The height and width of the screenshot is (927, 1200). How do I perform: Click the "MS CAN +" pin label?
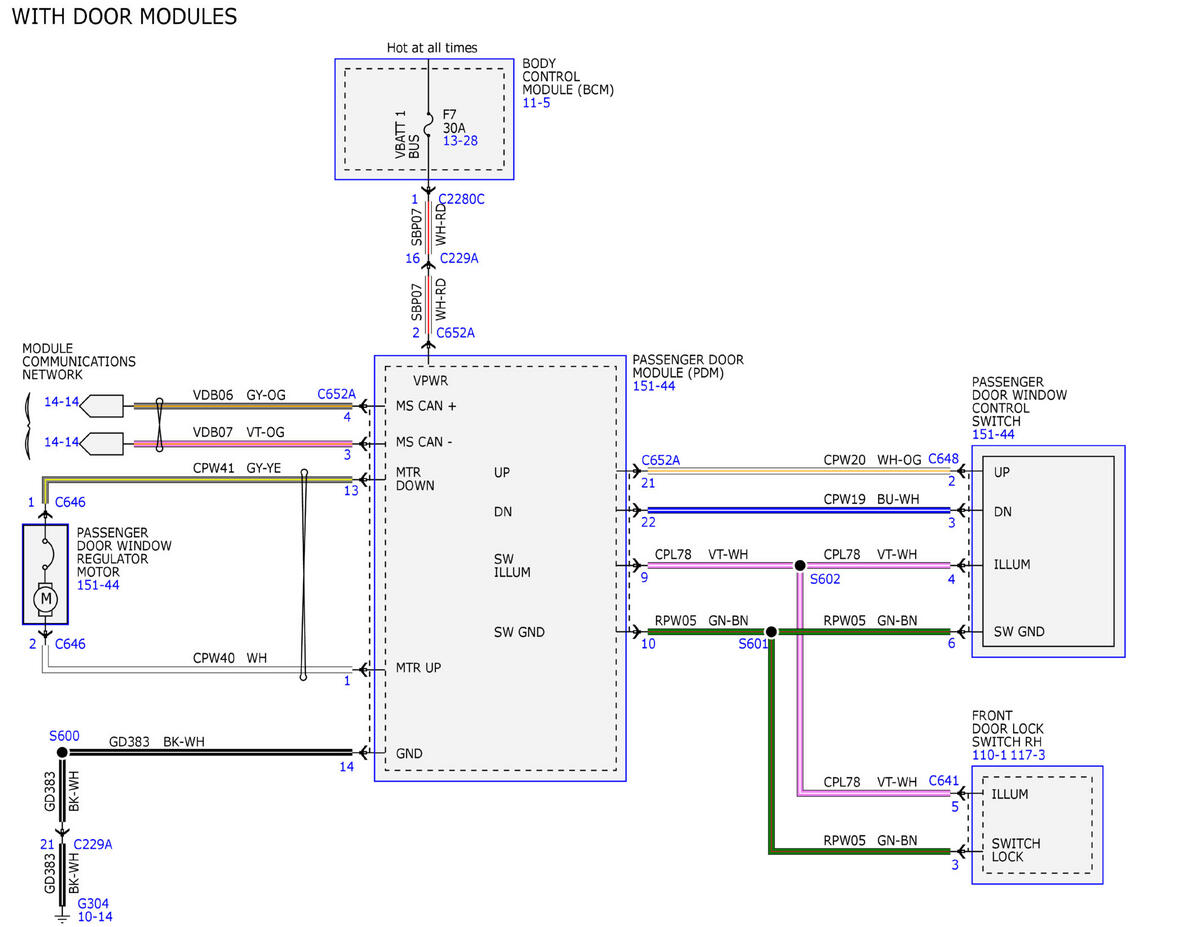click(426, 406)
